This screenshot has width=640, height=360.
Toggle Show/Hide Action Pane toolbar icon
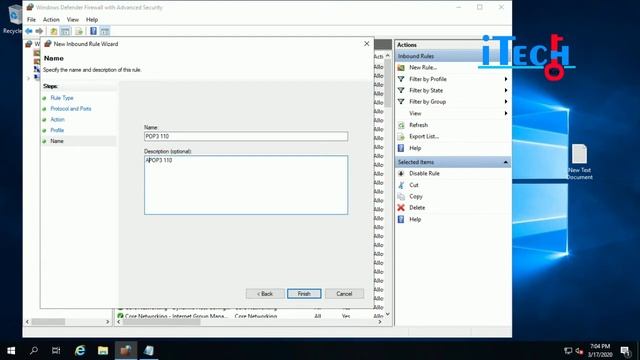coord(105,31)
